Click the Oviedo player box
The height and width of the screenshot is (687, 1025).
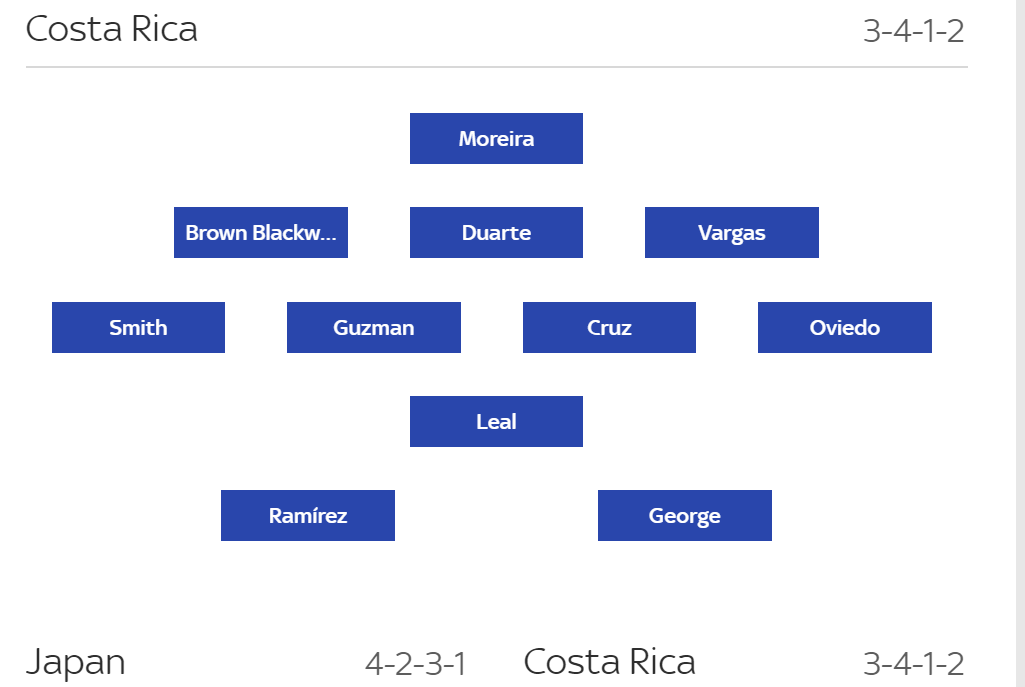(845, 328)
